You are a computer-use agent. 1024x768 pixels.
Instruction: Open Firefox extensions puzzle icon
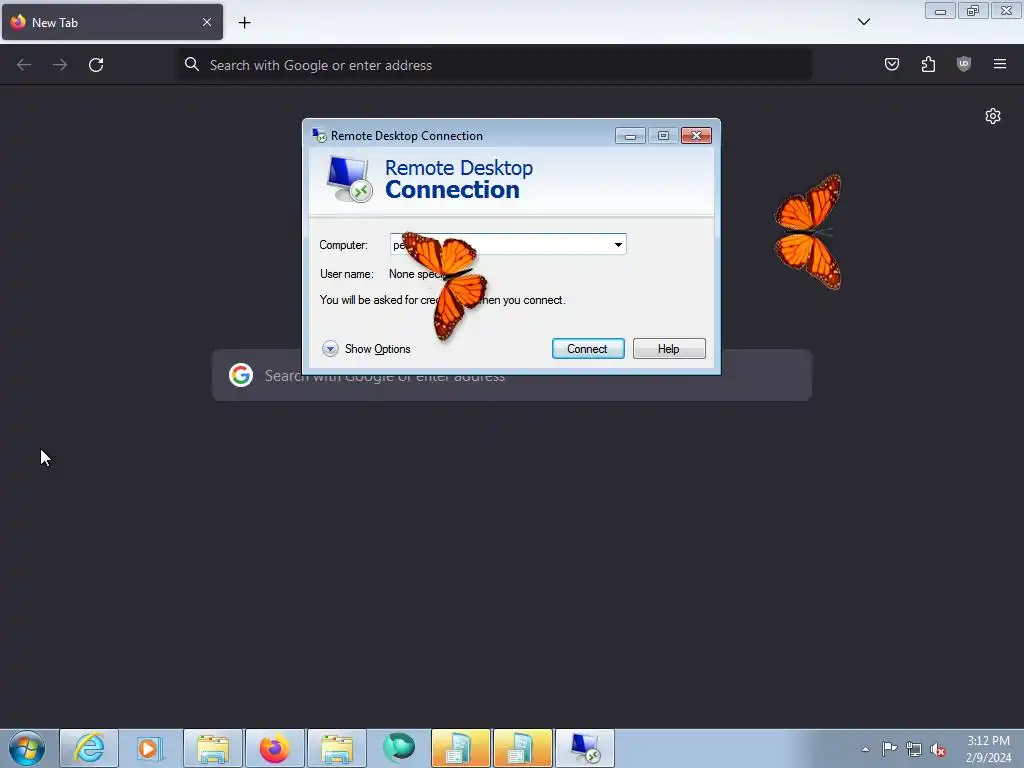928,64
